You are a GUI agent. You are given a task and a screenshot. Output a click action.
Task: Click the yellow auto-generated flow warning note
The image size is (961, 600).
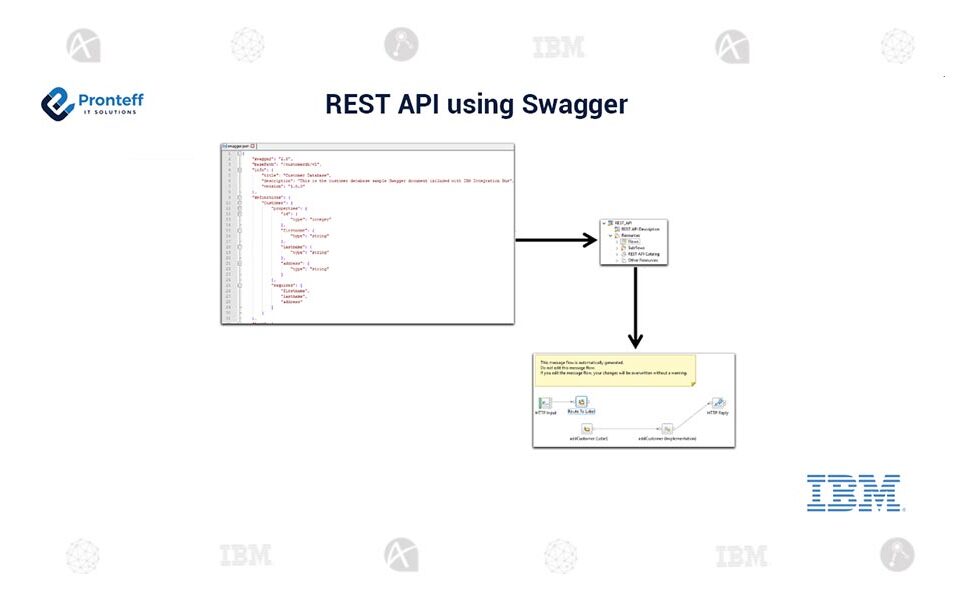(615, 368)
